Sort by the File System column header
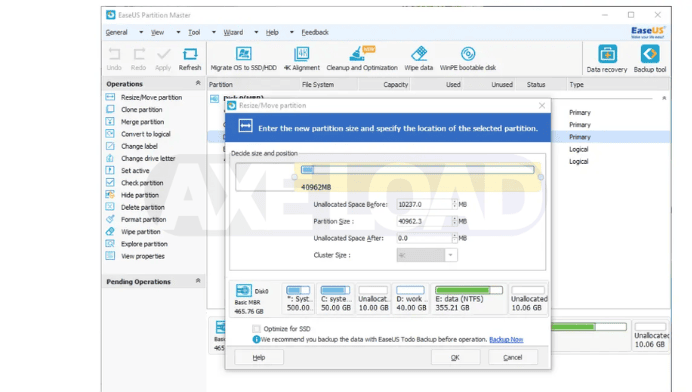Screen dimensions: 692x392 pos(318,84)
